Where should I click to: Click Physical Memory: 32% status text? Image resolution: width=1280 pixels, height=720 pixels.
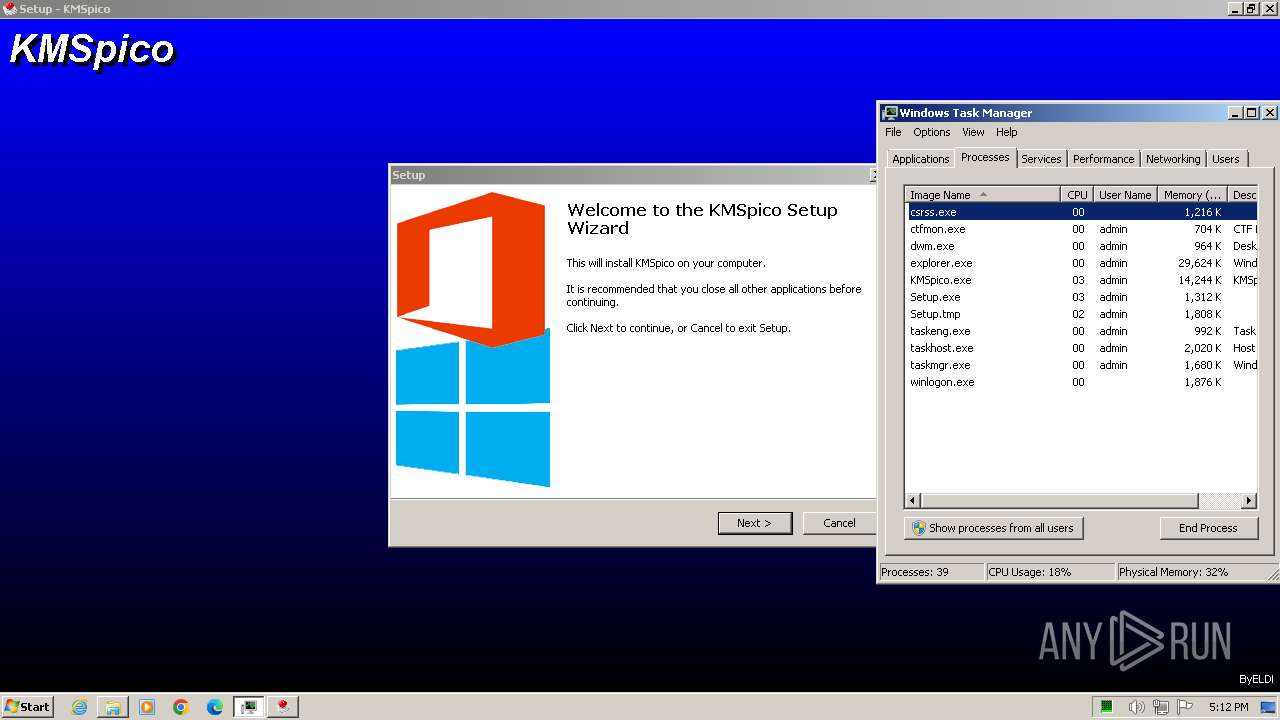pos(1173,572)
